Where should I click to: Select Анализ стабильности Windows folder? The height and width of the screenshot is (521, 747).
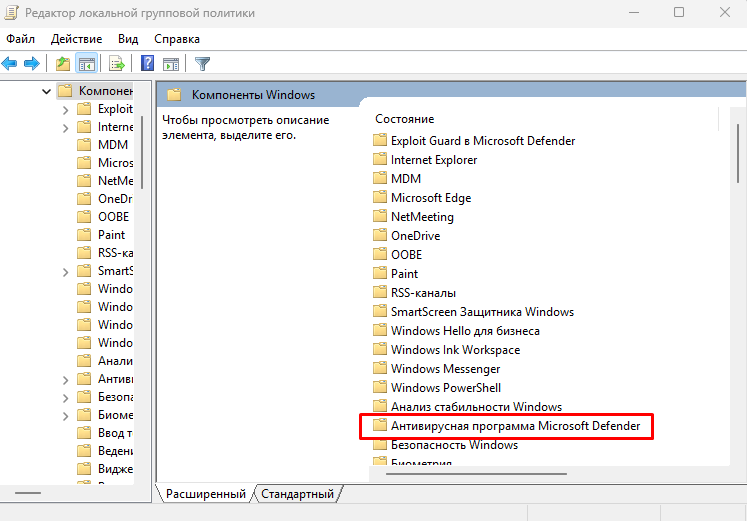[x=468, y=407]
